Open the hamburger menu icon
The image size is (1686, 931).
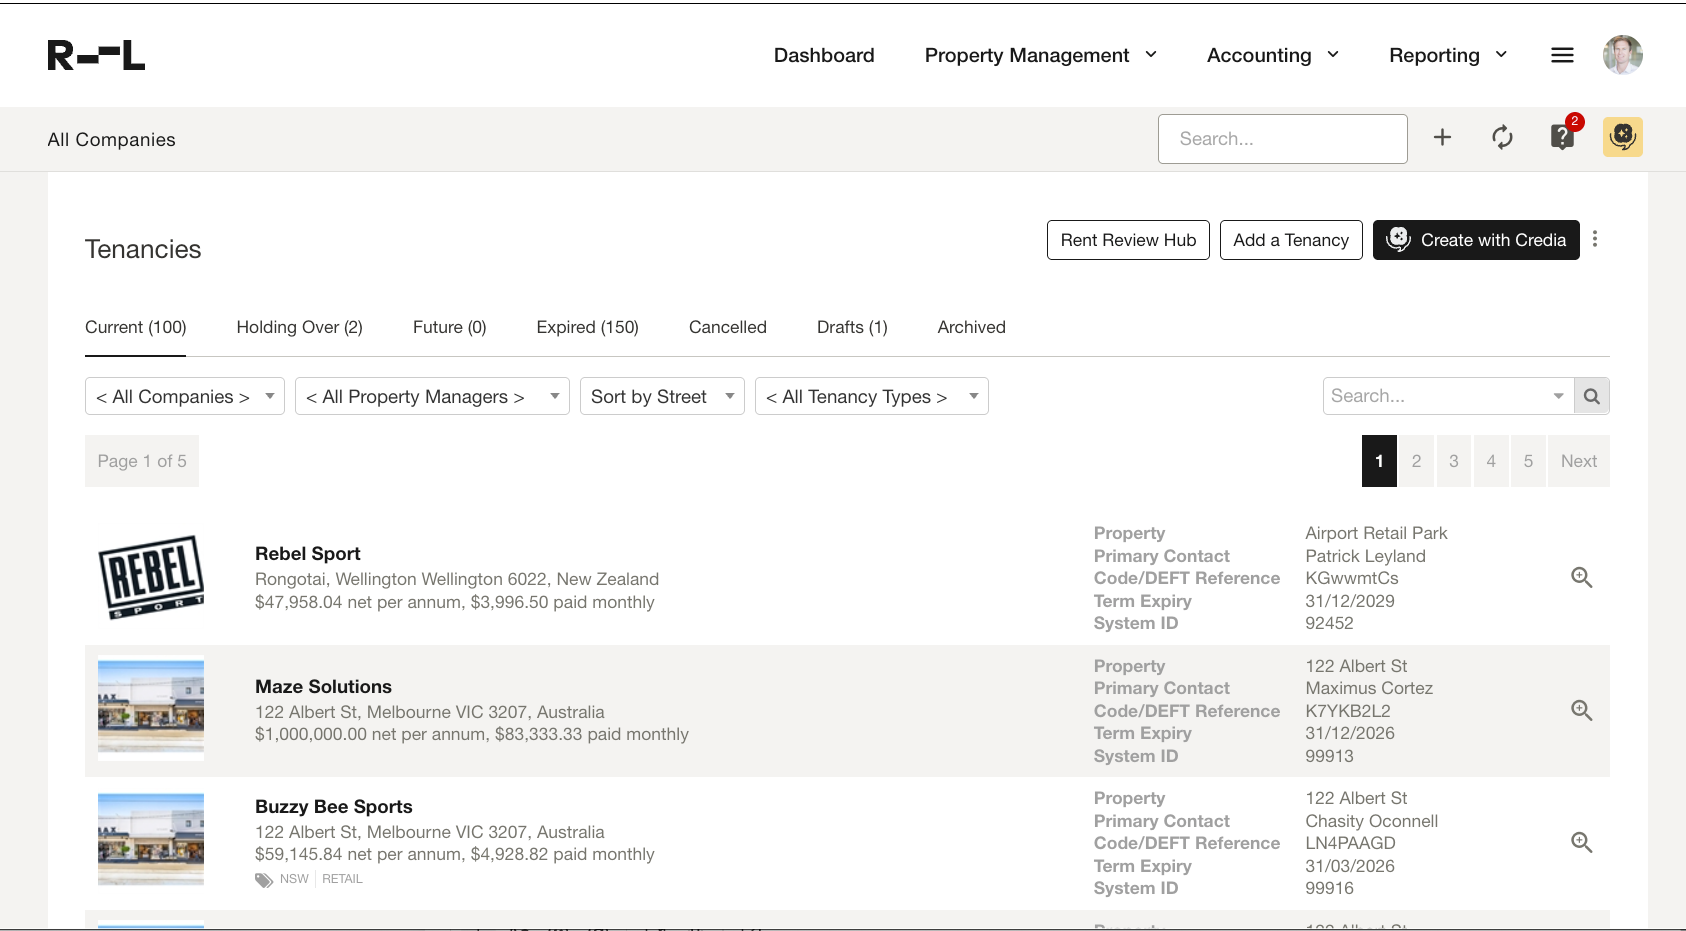[x=1562, y=55]
